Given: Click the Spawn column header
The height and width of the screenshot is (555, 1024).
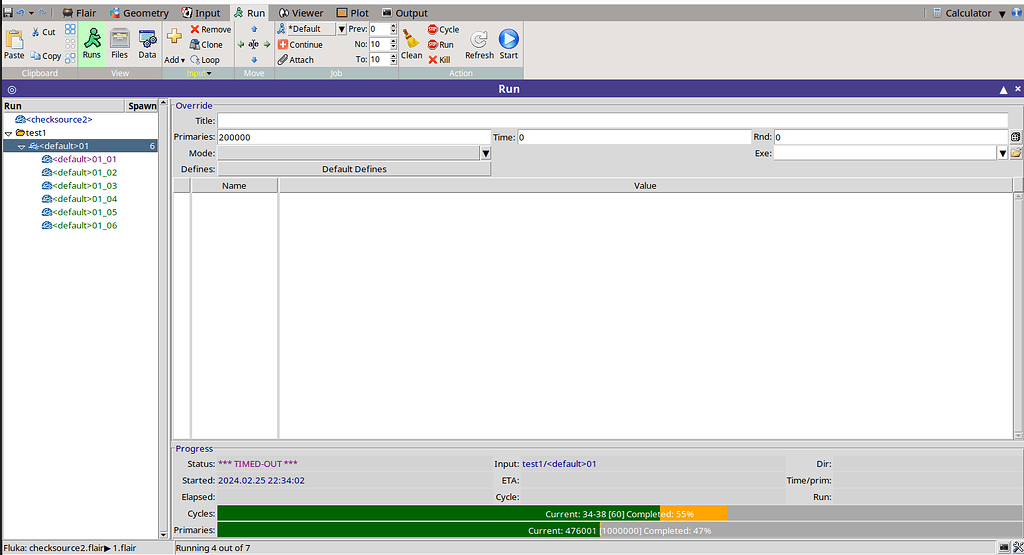Looking at the screenshot, I should [x=142, y=106].
